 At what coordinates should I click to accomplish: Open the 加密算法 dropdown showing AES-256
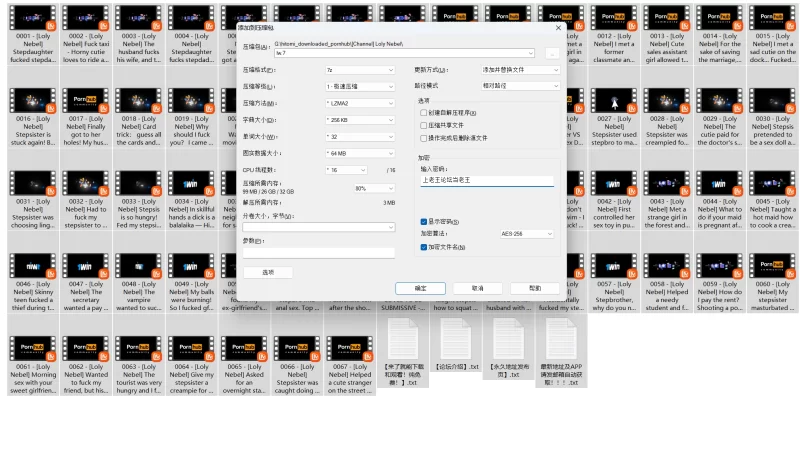527,234
